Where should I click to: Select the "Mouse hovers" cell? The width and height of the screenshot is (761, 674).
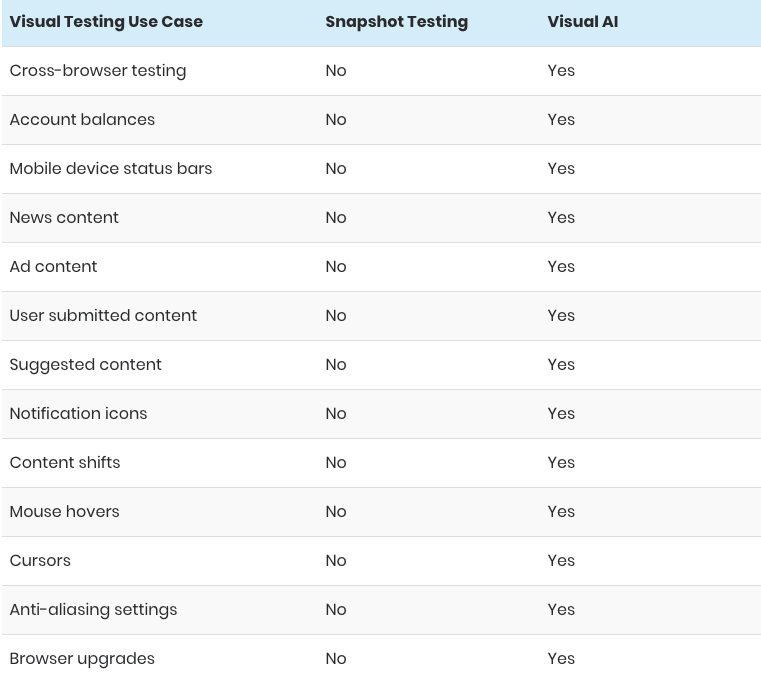[x=64, y=511]
